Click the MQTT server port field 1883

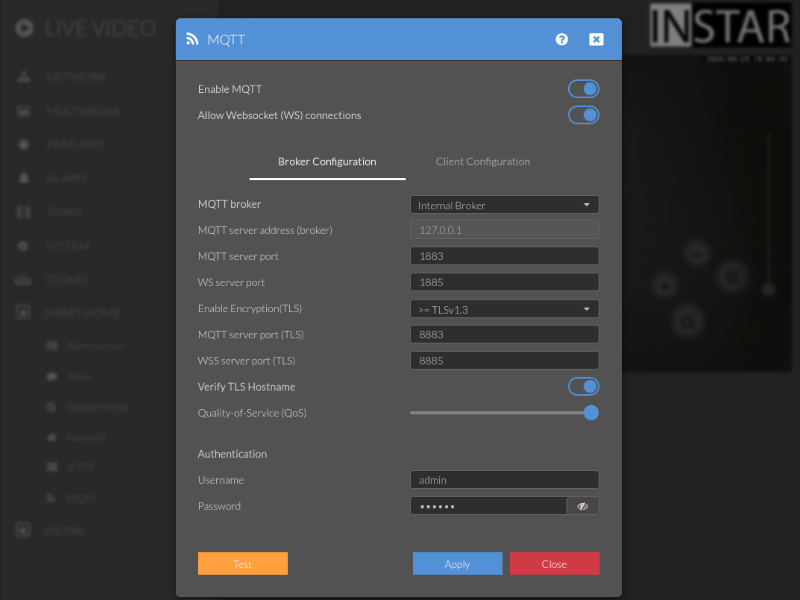(x=505, y=256)
